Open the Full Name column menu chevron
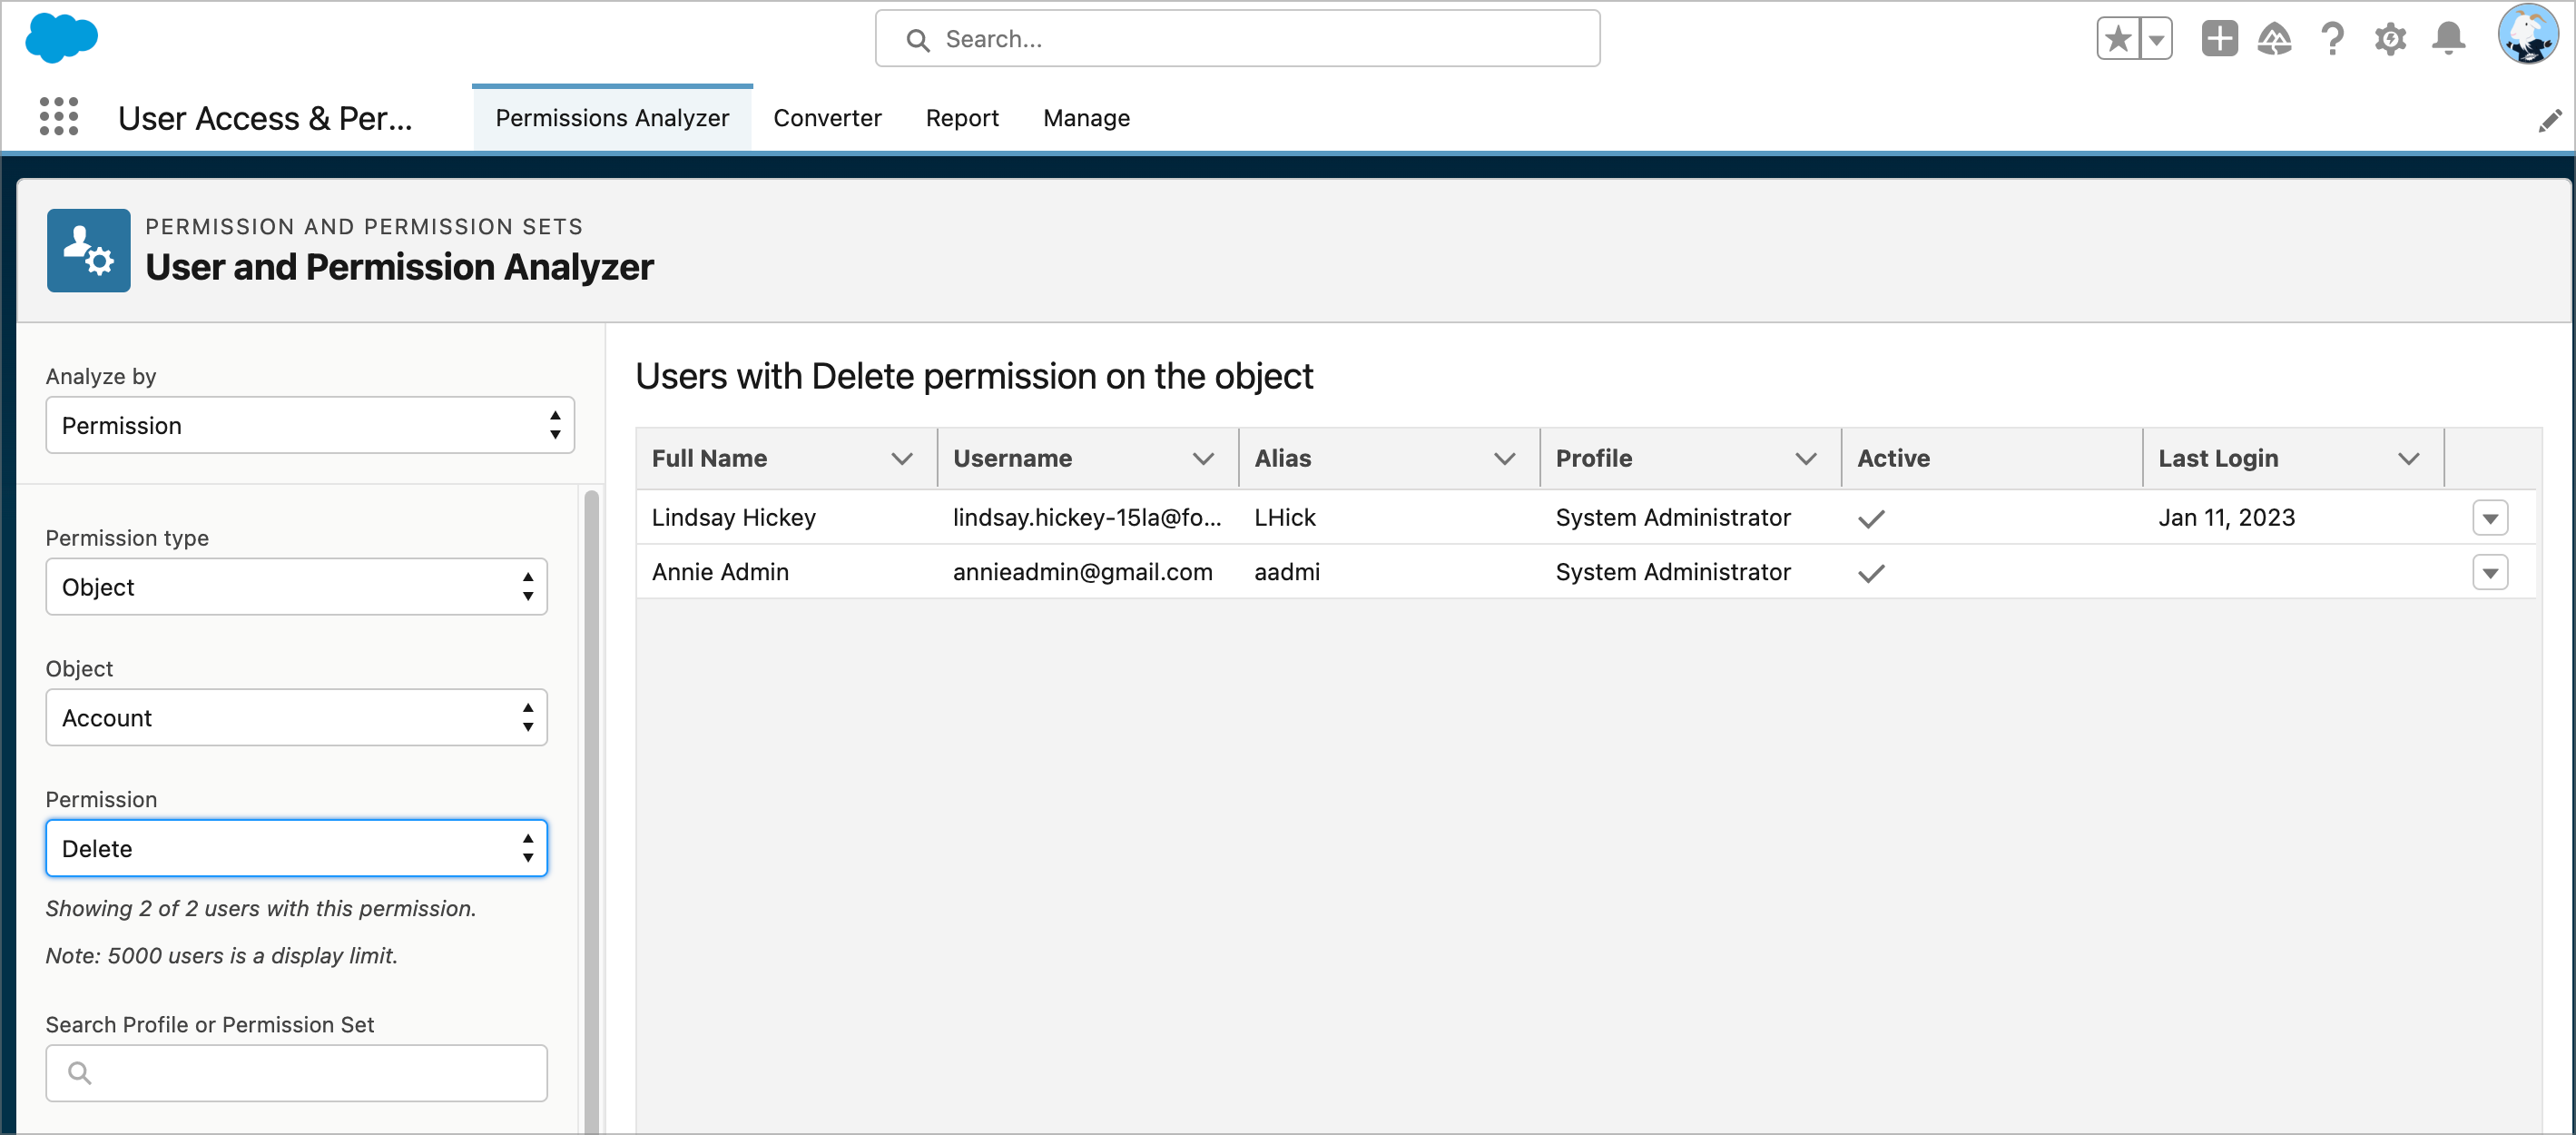The width and height of the screenshot is (2576, 1135). tap(902, 459)
